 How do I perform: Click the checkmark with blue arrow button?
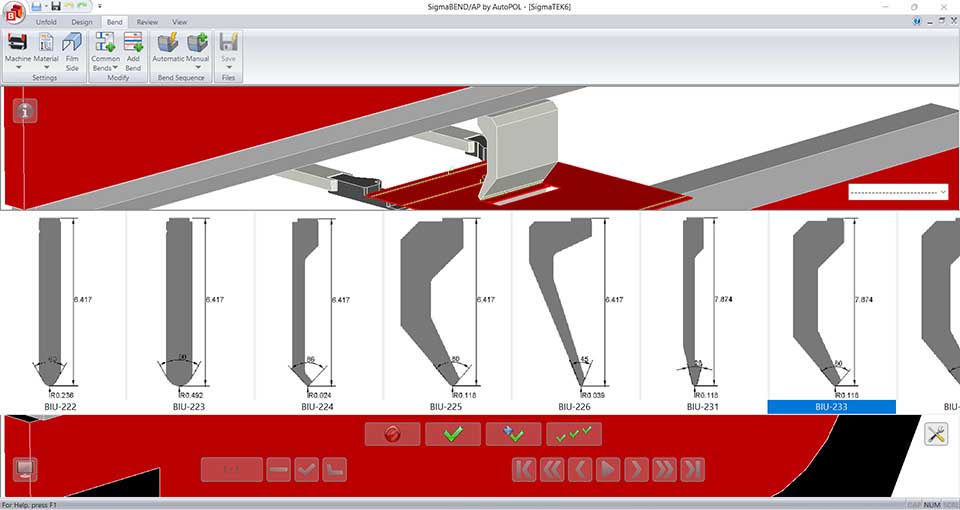(514, 434)
